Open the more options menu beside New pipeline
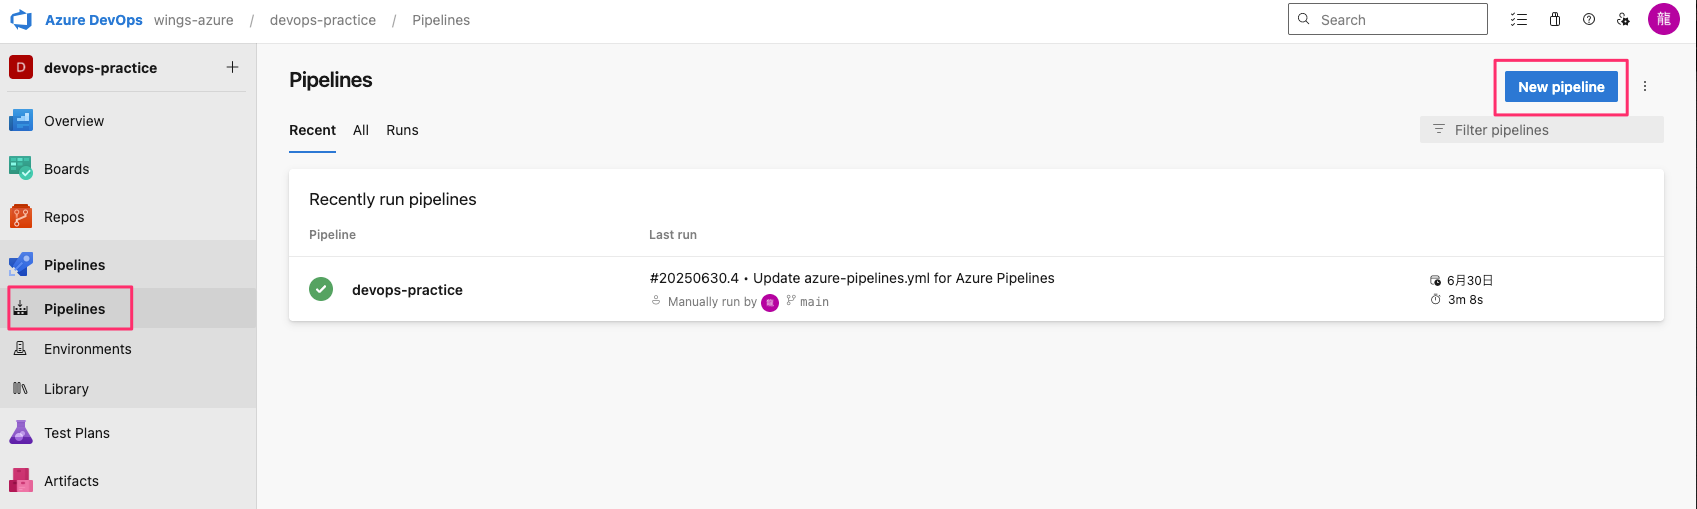 pos(1645,87)
